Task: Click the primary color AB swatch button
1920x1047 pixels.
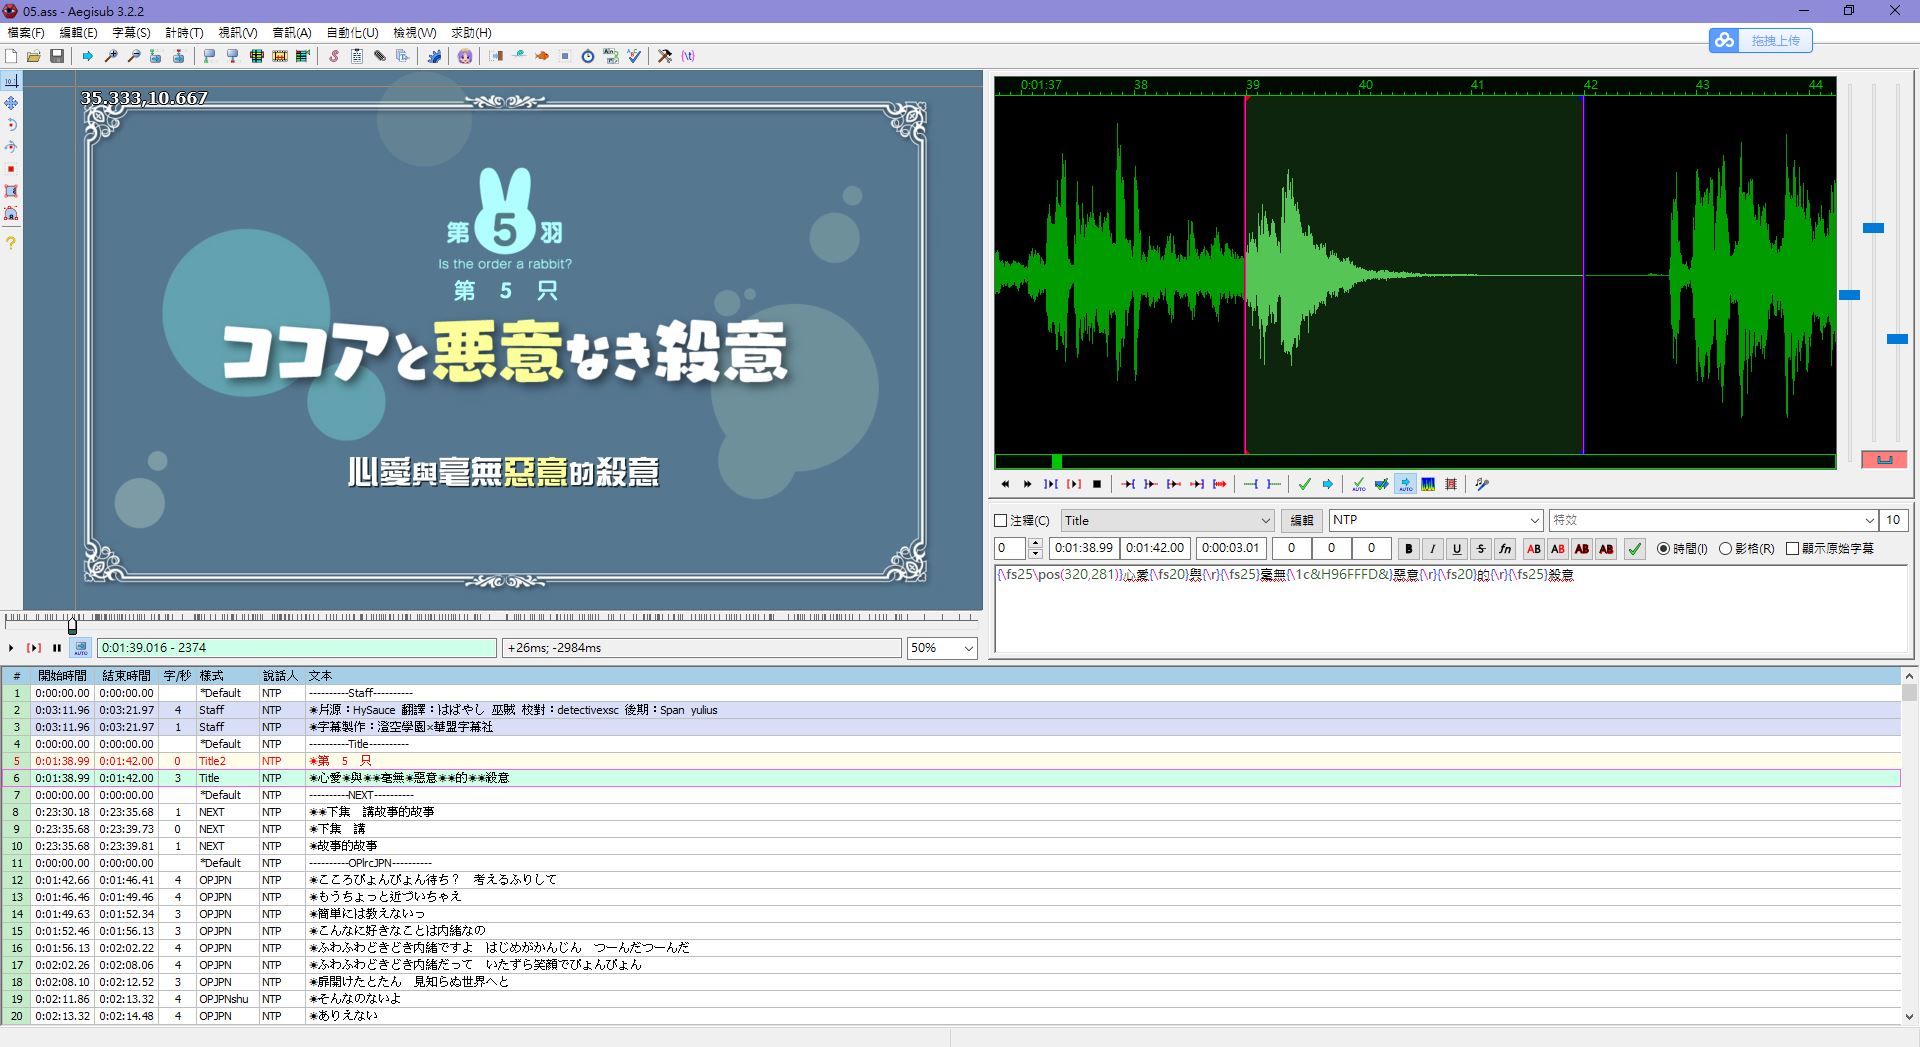Action: (1534, 549)
